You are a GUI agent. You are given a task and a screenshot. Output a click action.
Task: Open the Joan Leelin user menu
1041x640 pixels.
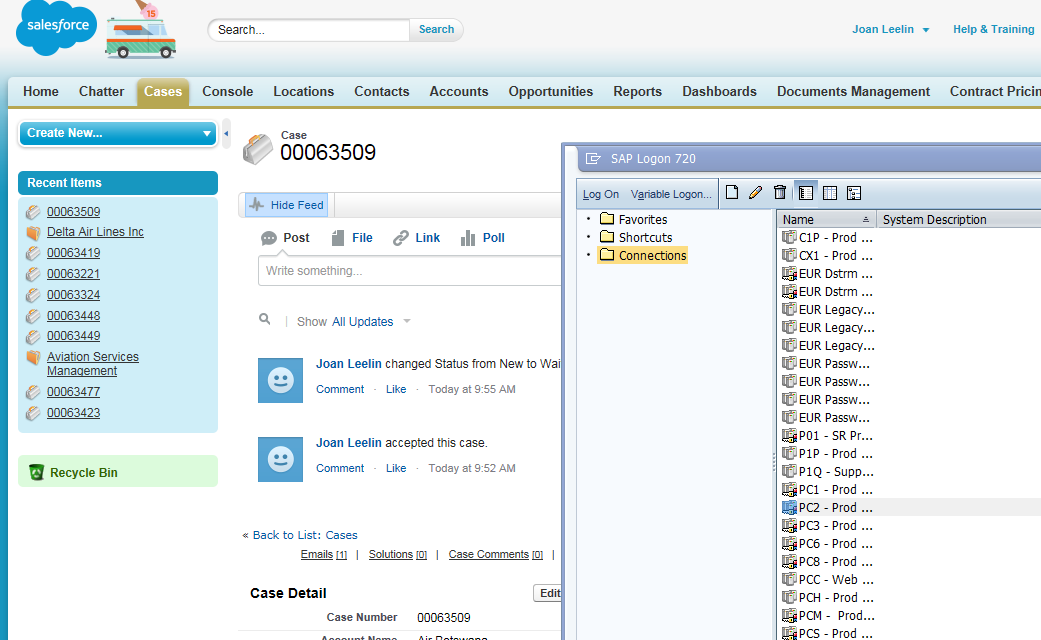(x=890, y=29)
